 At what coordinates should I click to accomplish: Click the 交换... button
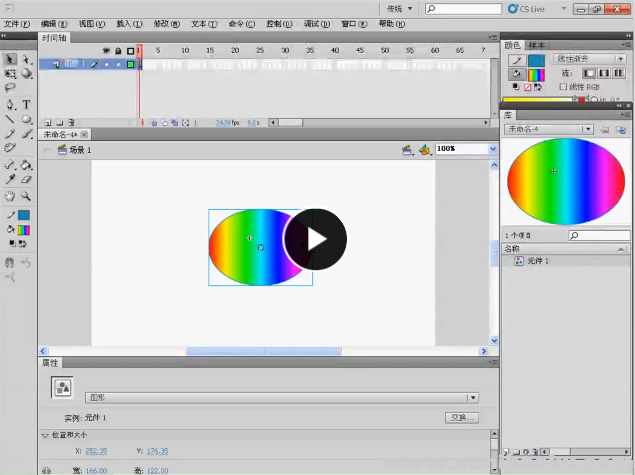460,417
